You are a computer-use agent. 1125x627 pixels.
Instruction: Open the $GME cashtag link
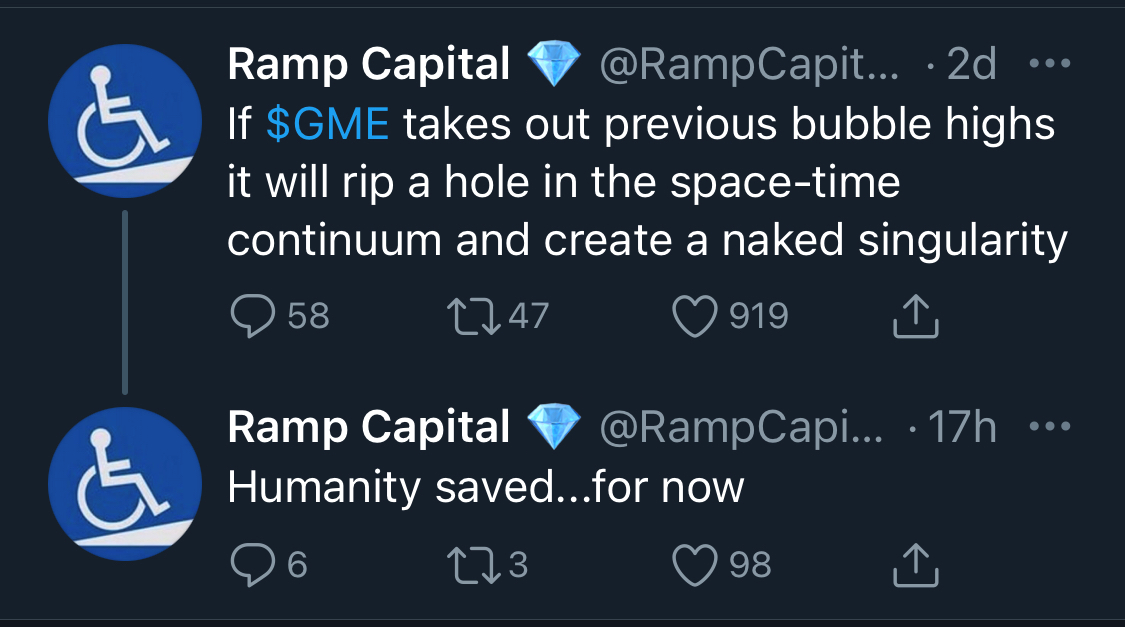[x=328, y=127]
